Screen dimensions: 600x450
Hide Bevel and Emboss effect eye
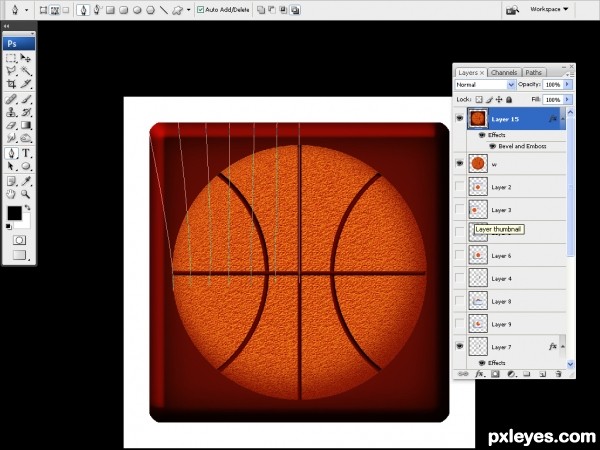click(492, 146)
